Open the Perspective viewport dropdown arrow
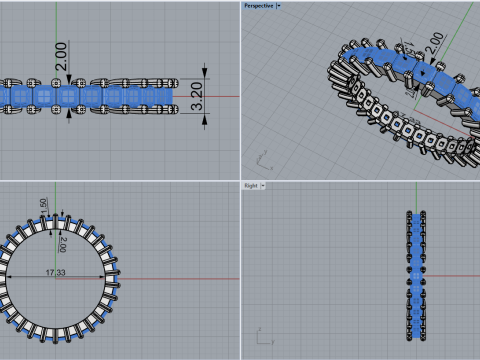Viewport: 480px width, 360px height. point(279,6)
